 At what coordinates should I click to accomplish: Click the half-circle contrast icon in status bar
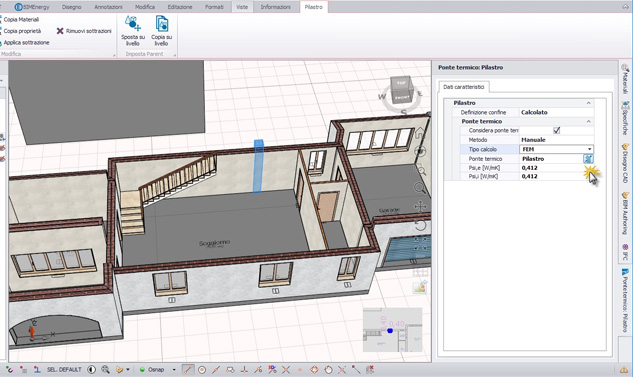92,369
